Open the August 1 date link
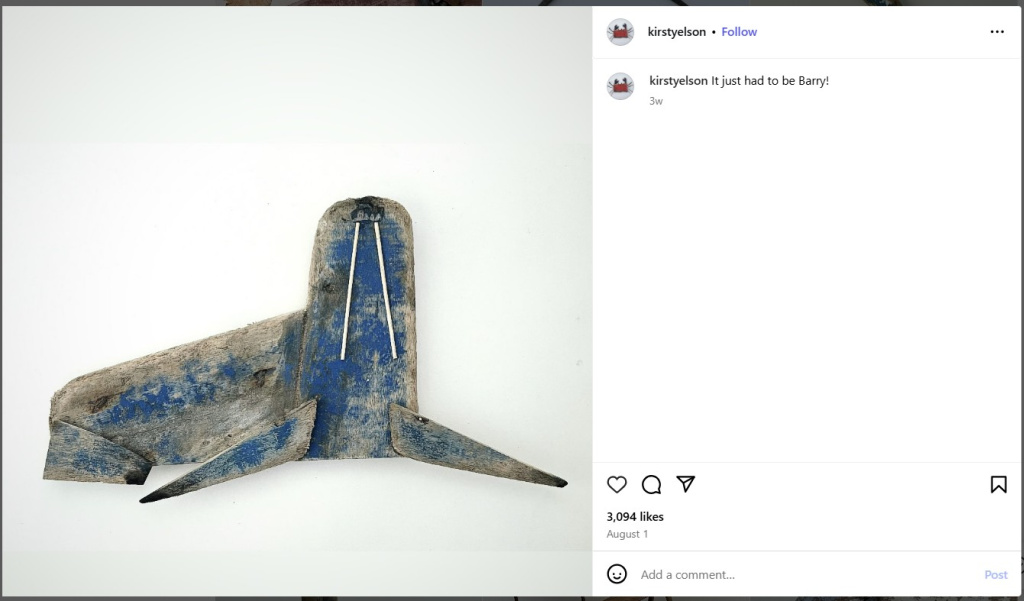This screenshot has width=1024, height=601. point(627,534)
